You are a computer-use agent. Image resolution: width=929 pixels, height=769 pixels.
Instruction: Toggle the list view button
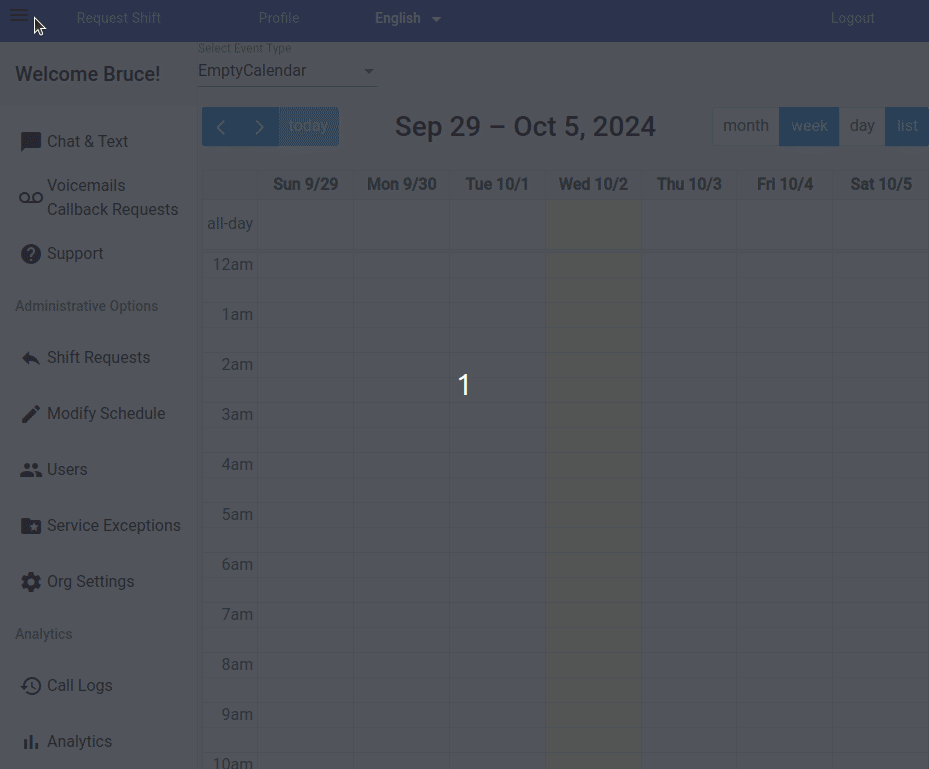pyautogui.click(x=907, y=126)
